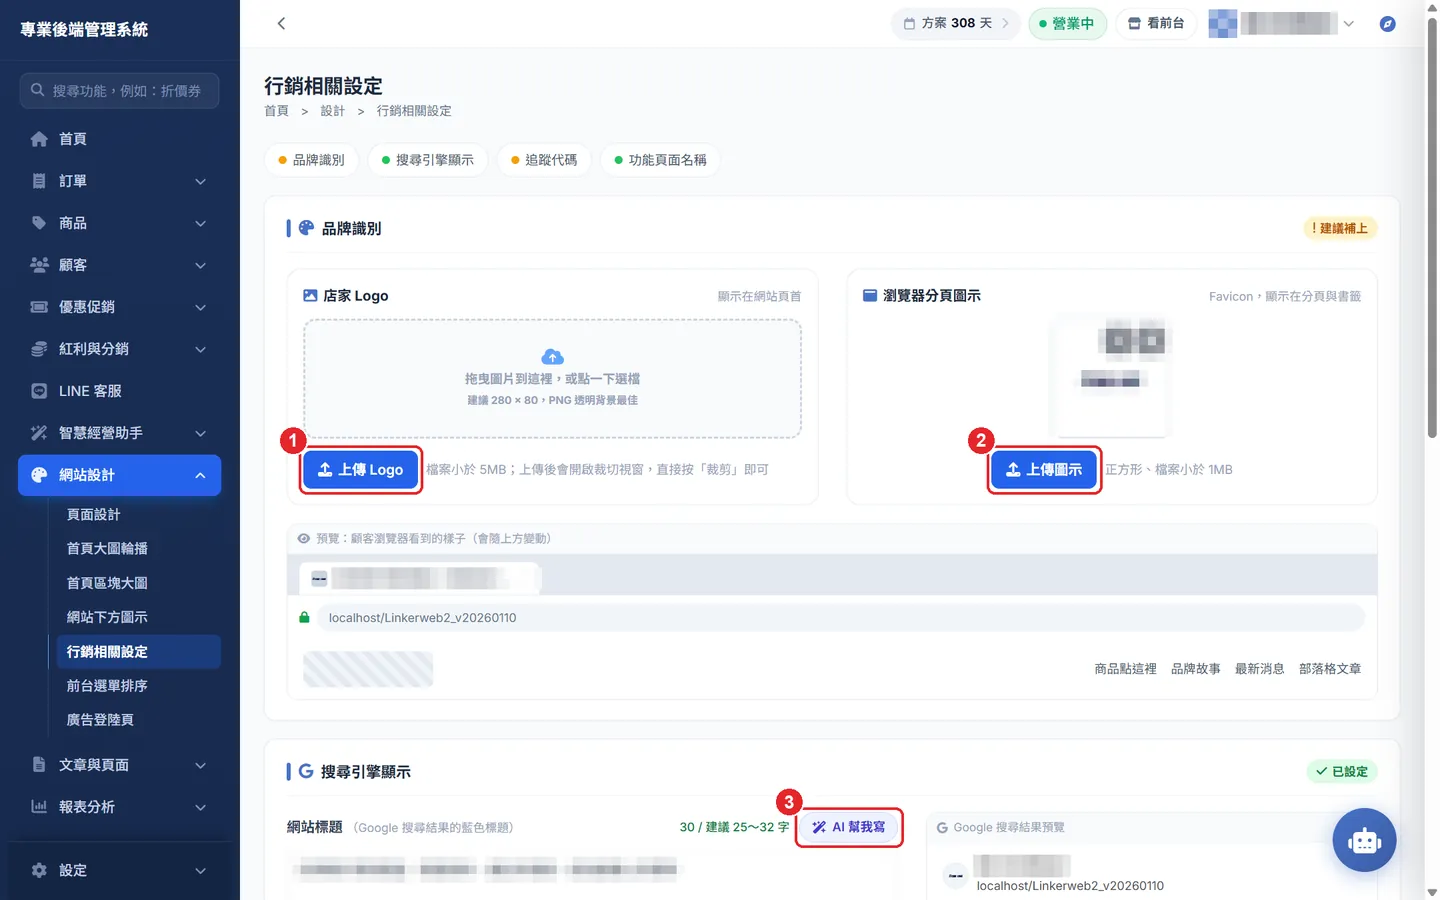Click the 訂單 order list icon
Image resolution: width=1440 pixels, height=900 pixels.
pos(39,181)
